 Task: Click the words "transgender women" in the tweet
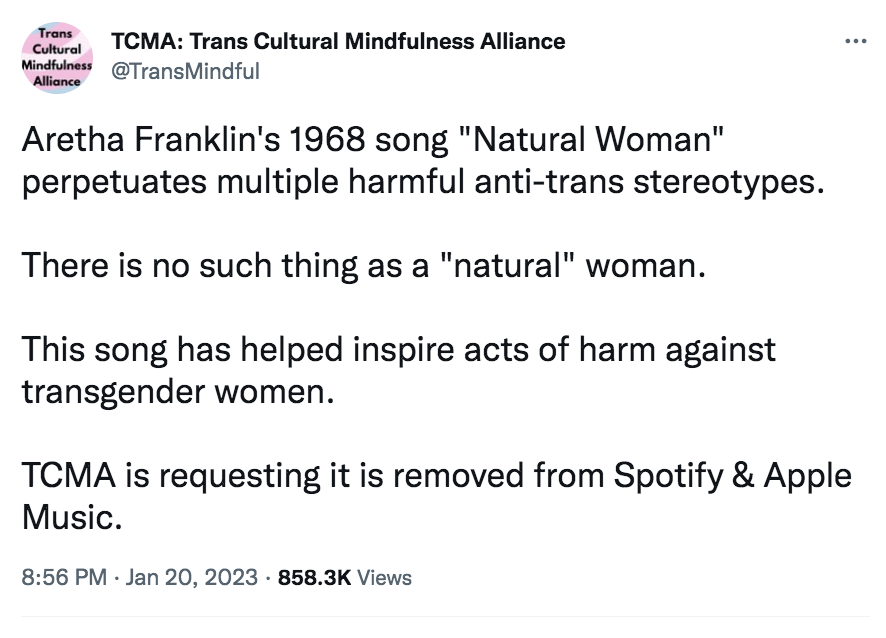[179, 391]
